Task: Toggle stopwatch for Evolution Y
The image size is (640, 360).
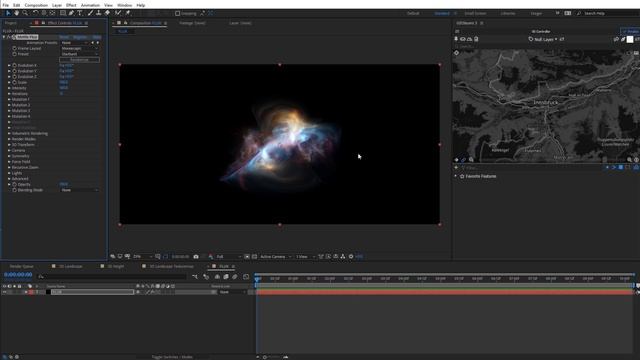Action: tap(14, 71)
